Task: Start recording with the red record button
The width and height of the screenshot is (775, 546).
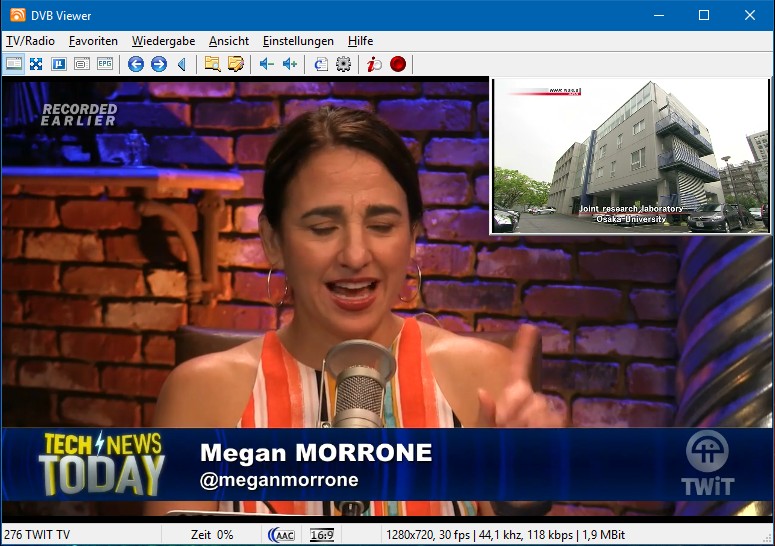Action: coord(398,64)
